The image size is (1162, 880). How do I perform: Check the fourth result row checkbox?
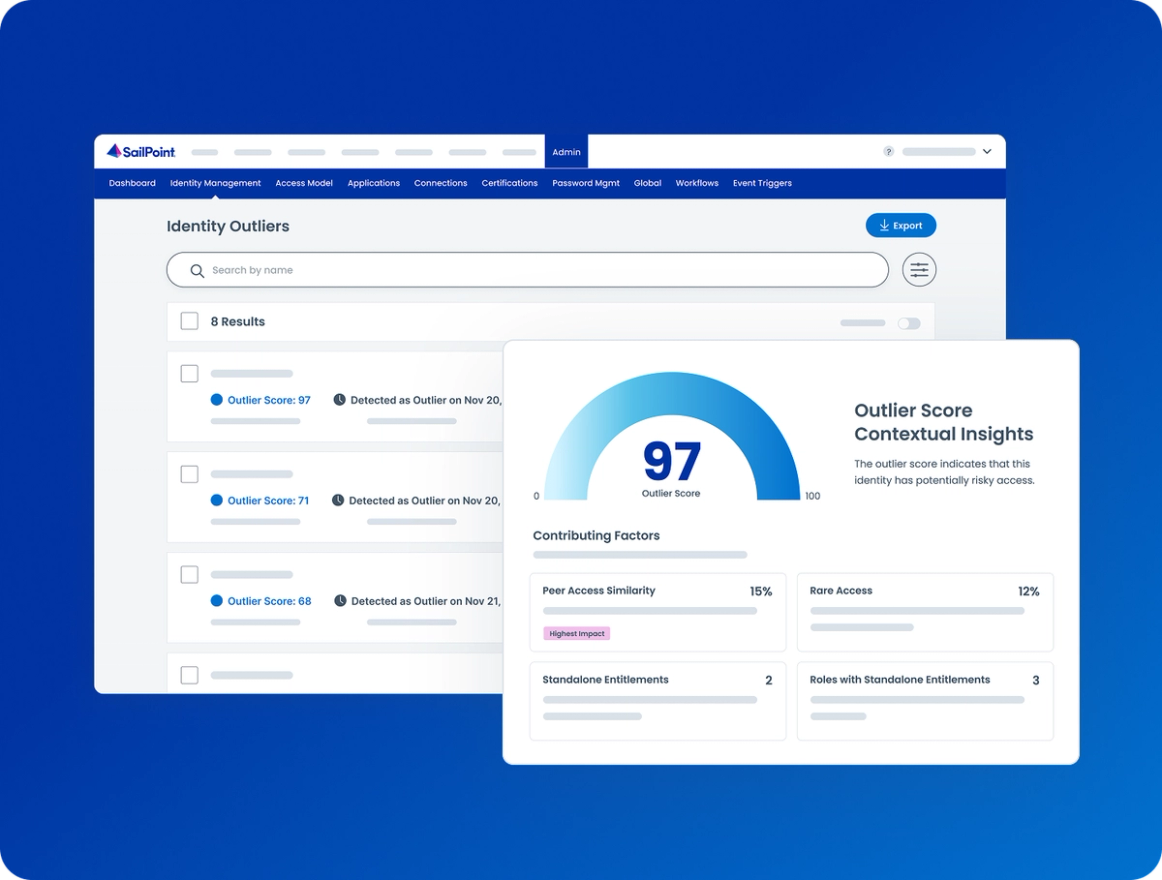click(190, 675)
